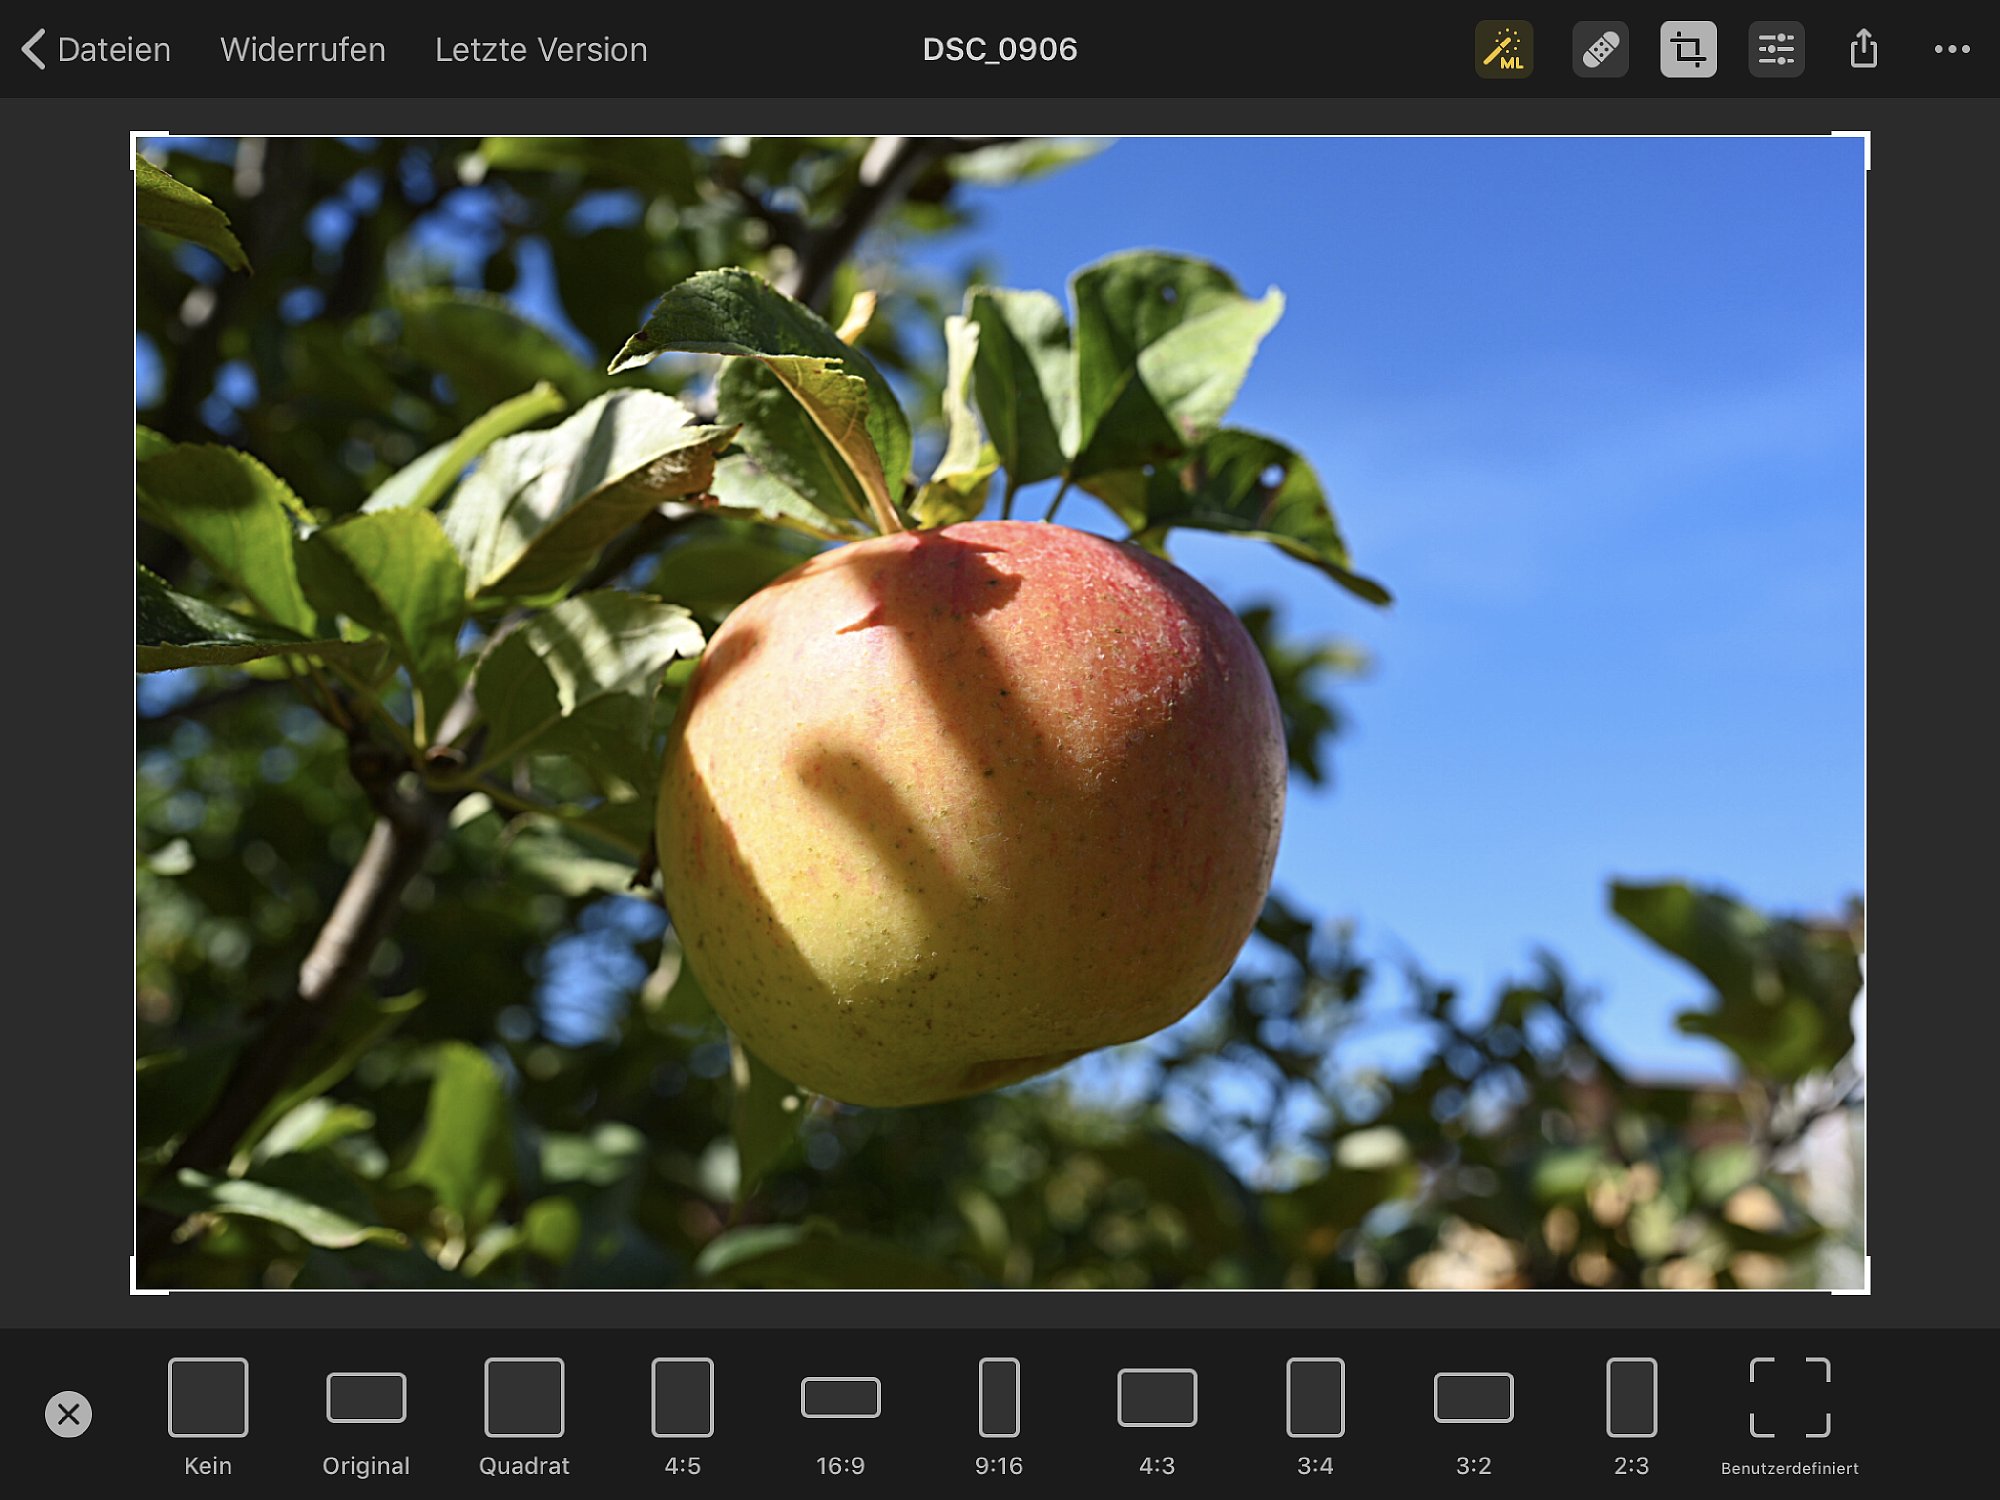This screenshot has width=2000, height=1500.
Task: Go back to Dateien
Action: click(97, 49)
